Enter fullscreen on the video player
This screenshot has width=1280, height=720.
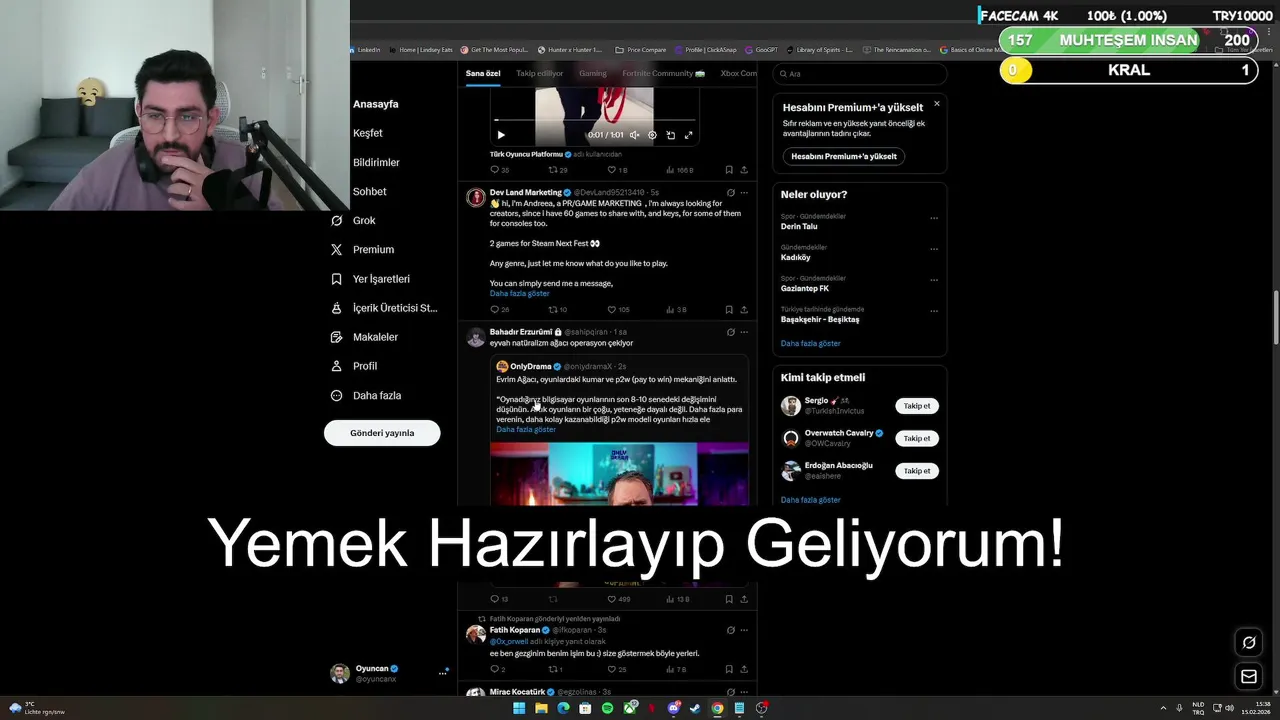688,135
